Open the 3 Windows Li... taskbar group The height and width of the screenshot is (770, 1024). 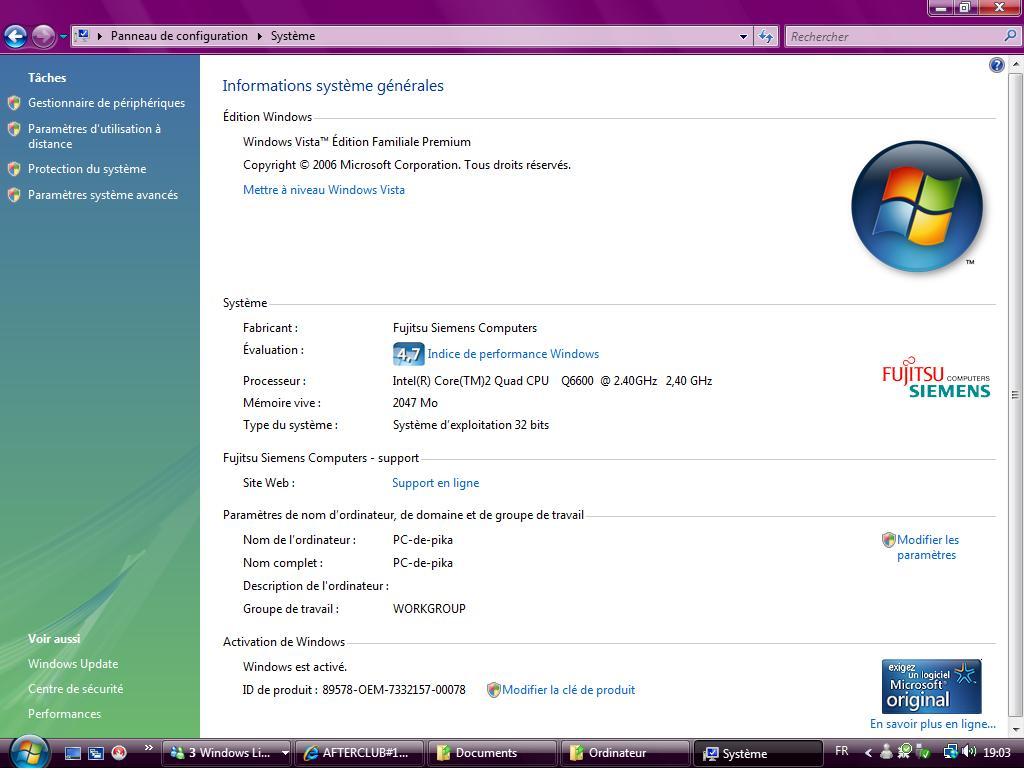click(x=226, y=754)
